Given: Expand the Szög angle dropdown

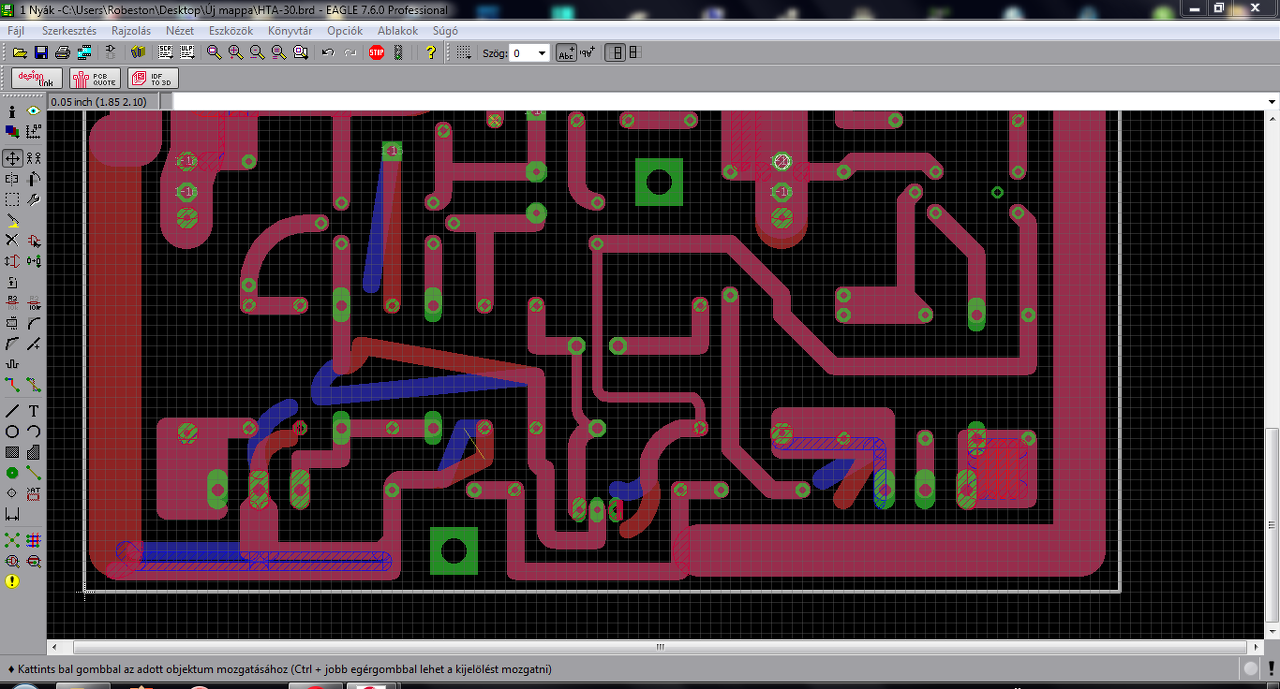Looking at the screenshot, I should 542,53.
